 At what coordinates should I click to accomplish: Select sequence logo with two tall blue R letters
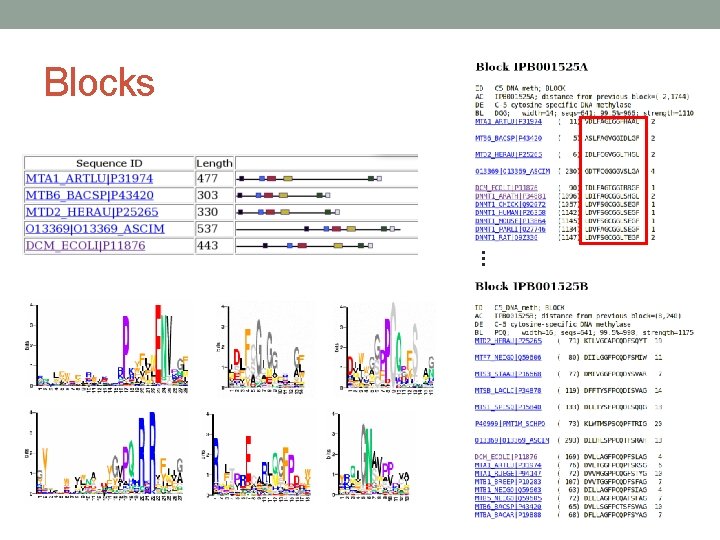coord(107,456)
